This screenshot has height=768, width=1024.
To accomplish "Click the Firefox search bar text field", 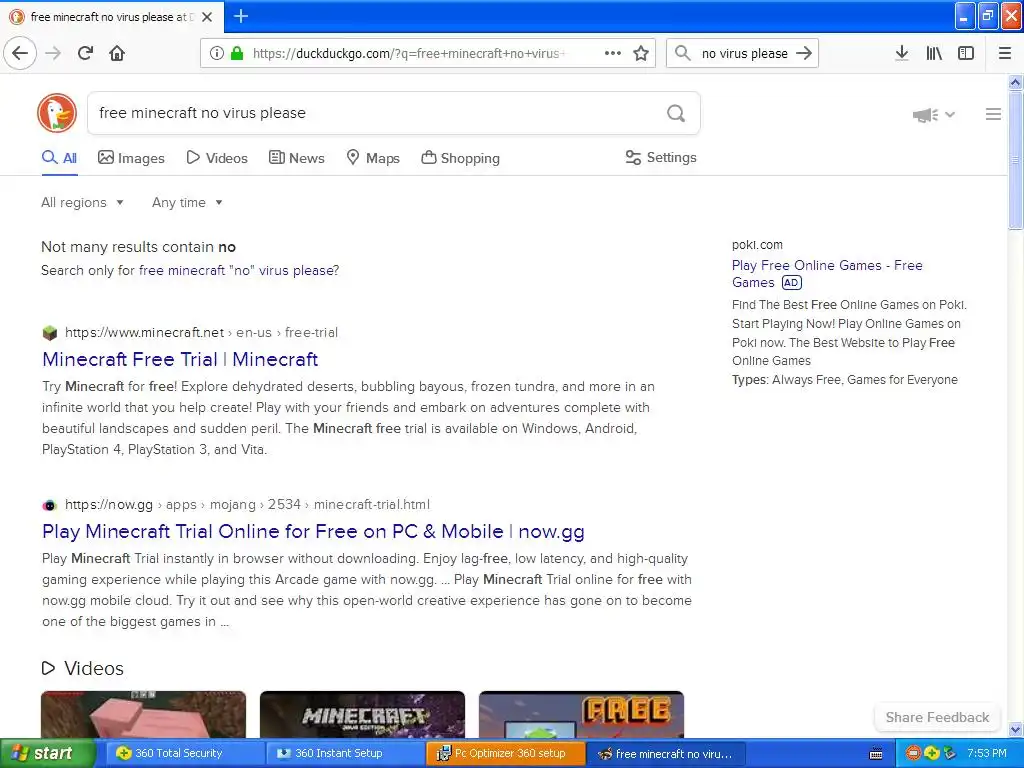I will (x=744, y=53).
